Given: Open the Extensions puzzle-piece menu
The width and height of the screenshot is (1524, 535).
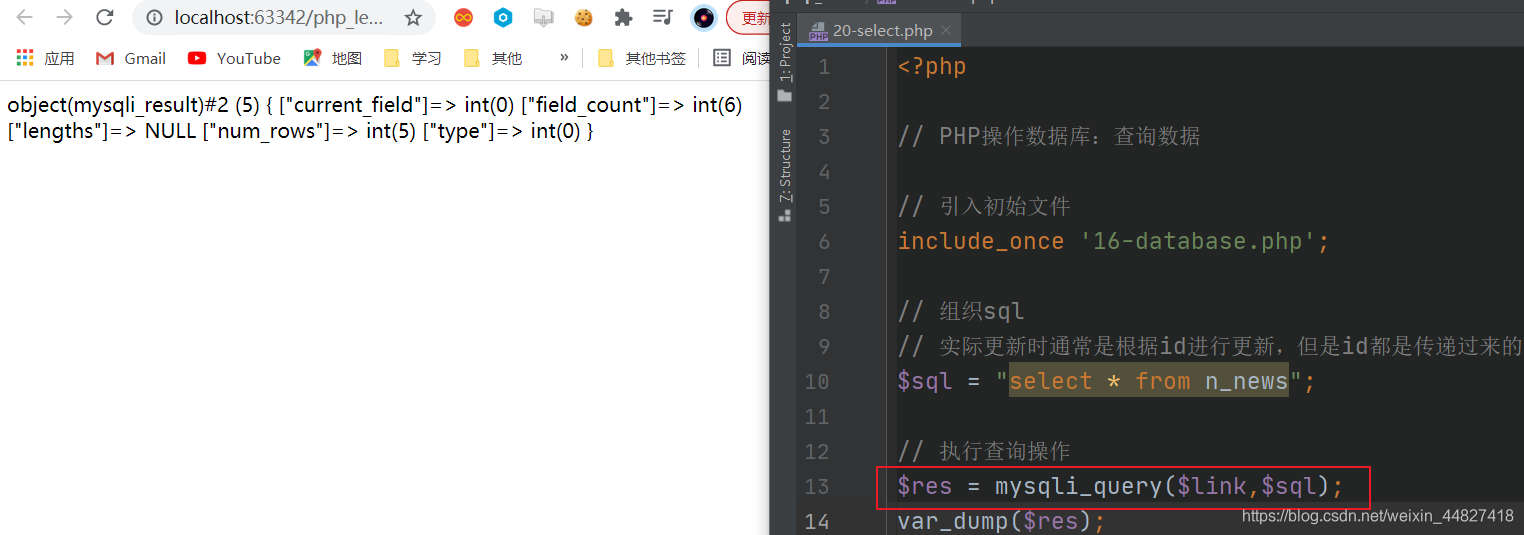Looking at the screenshot, I should [x=623, y=17].
